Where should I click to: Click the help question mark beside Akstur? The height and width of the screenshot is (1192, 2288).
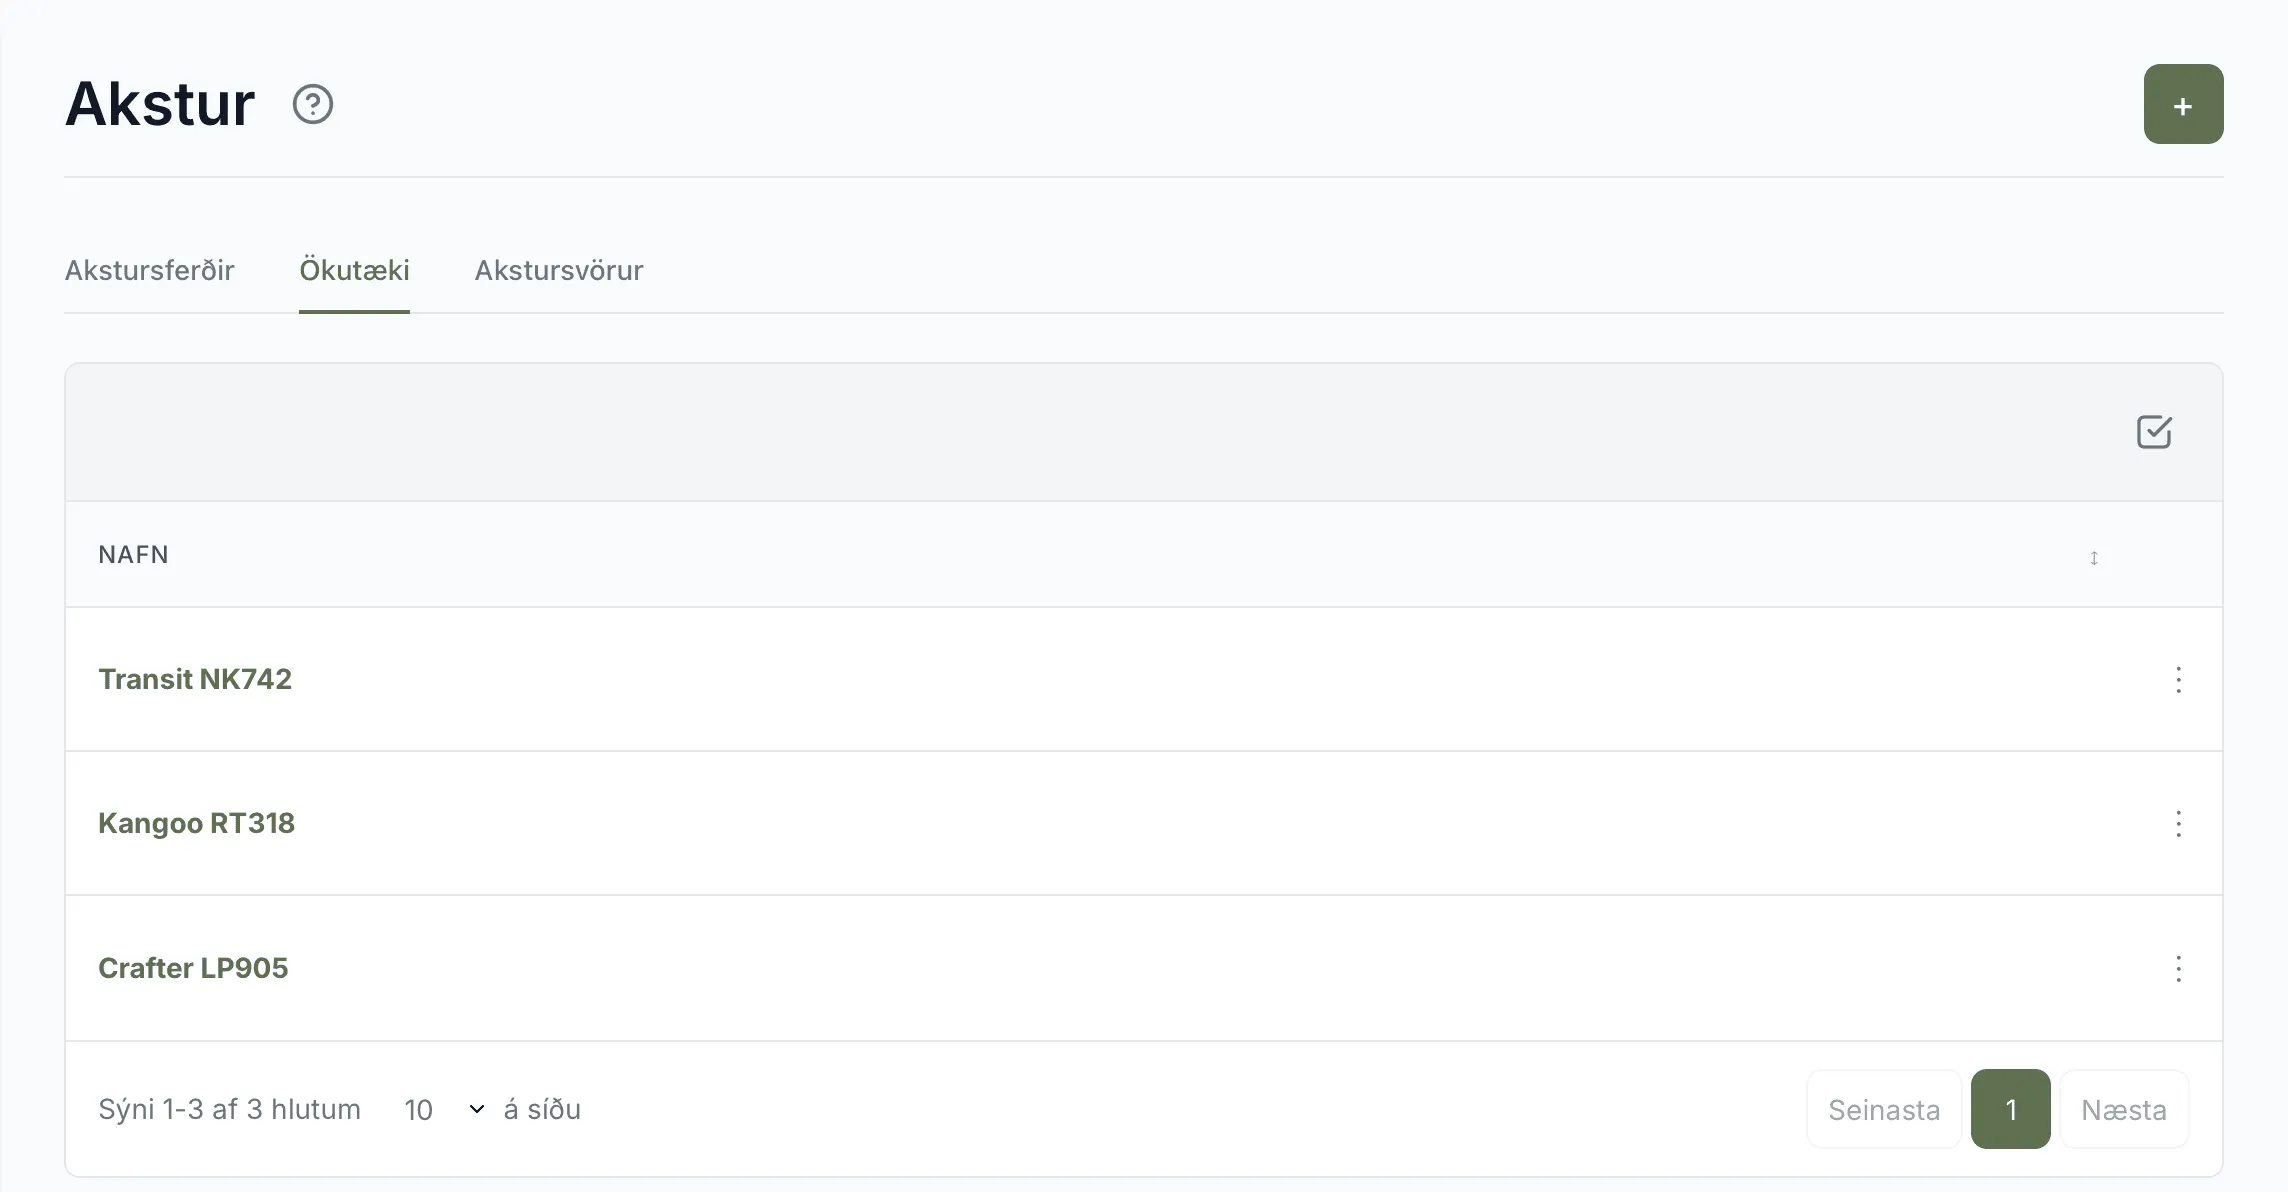click(x=312, y=104)
